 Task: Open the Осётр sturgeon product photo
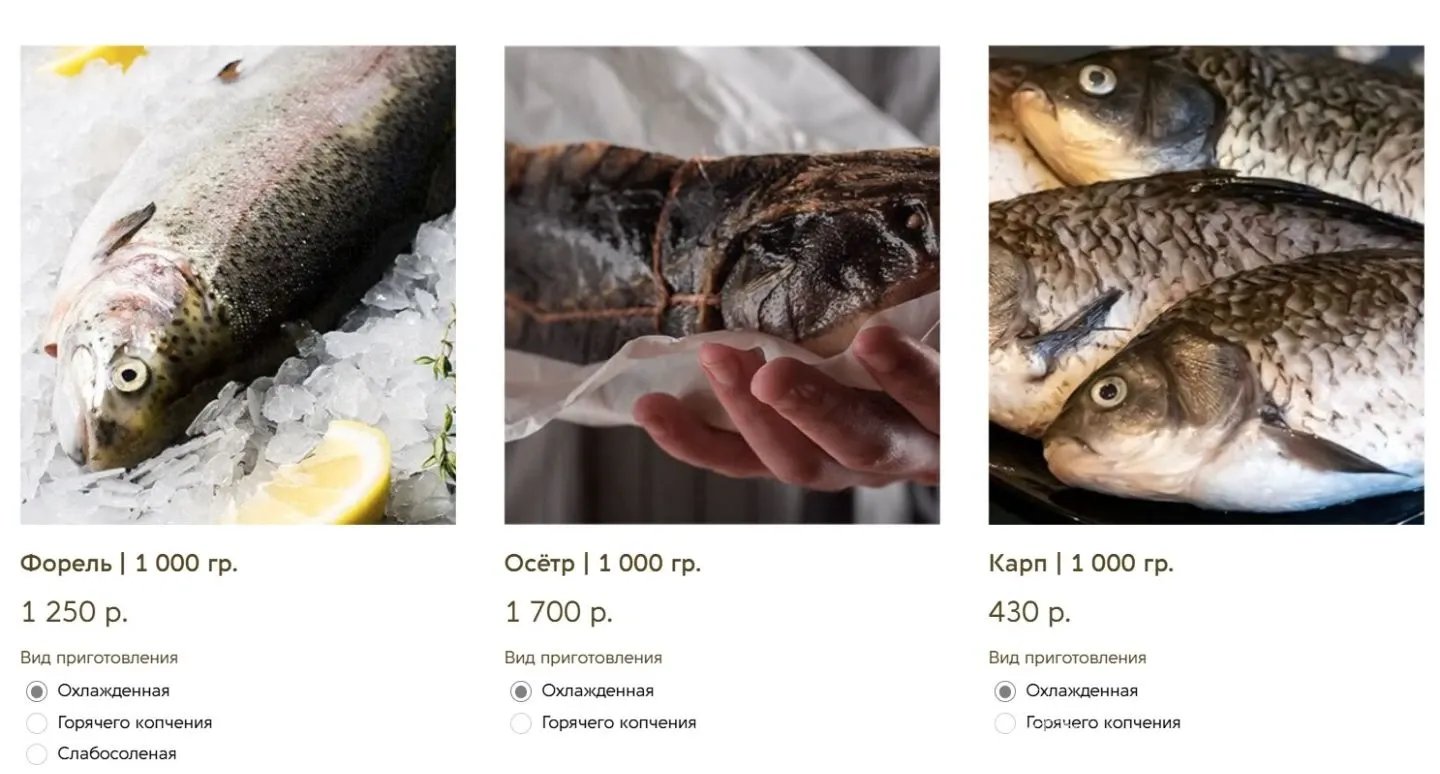pos(722,285)
